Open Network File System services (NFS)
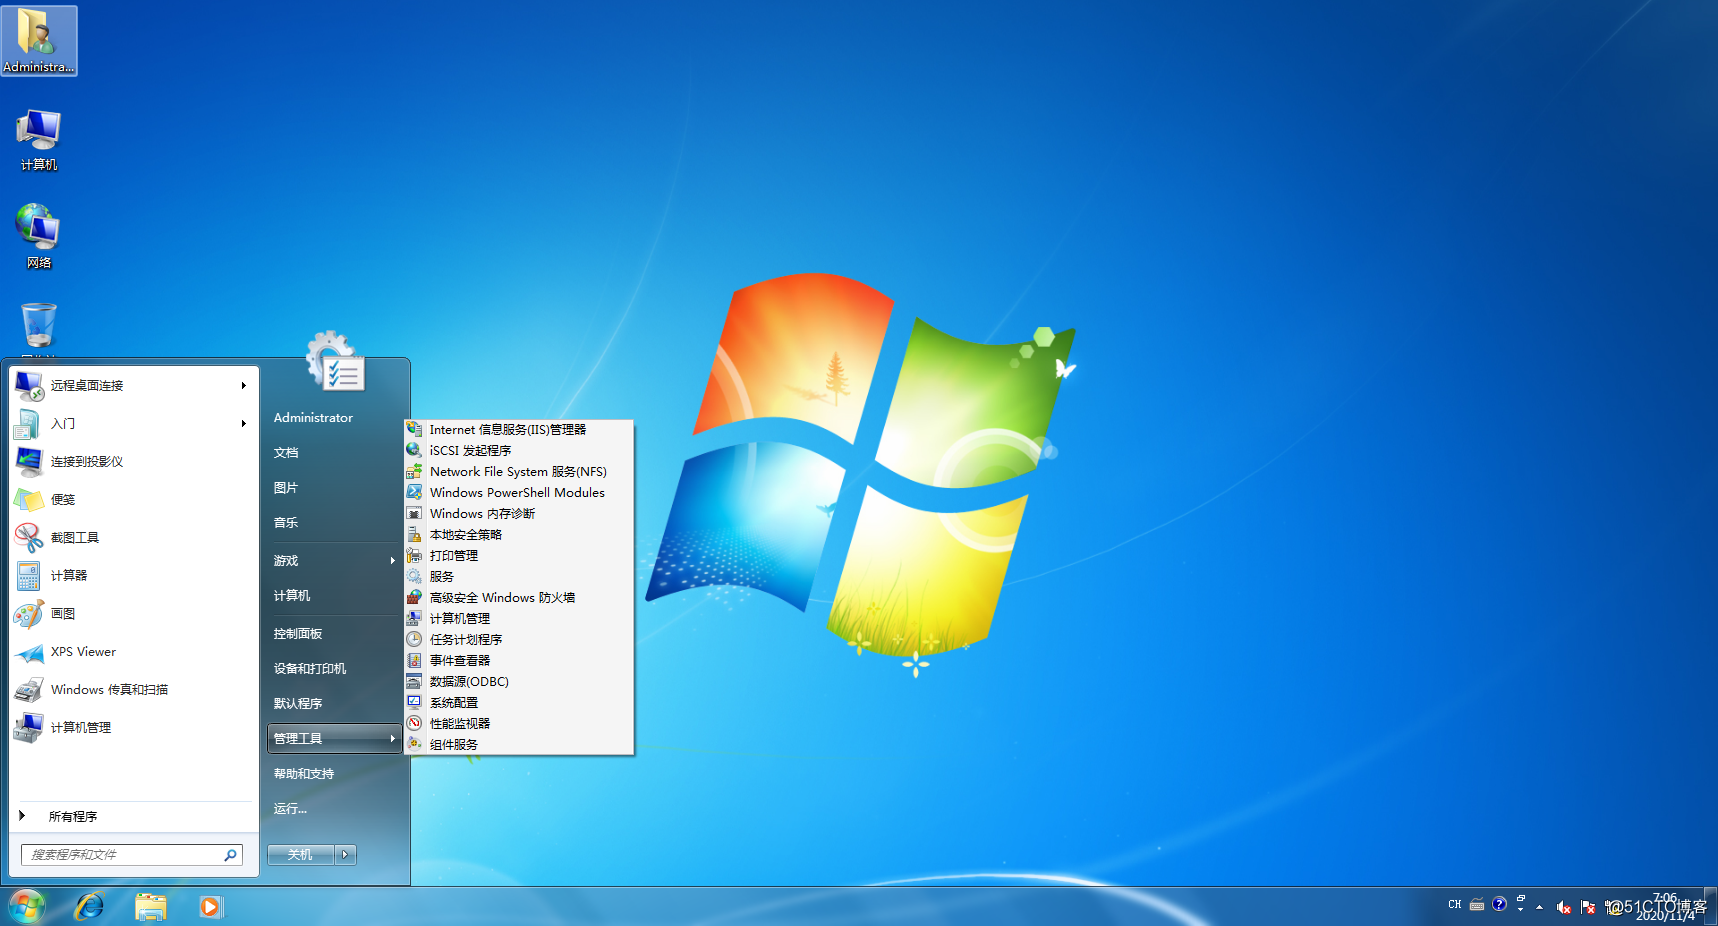The image size is (1718, 926). click(x=519, y=471)
